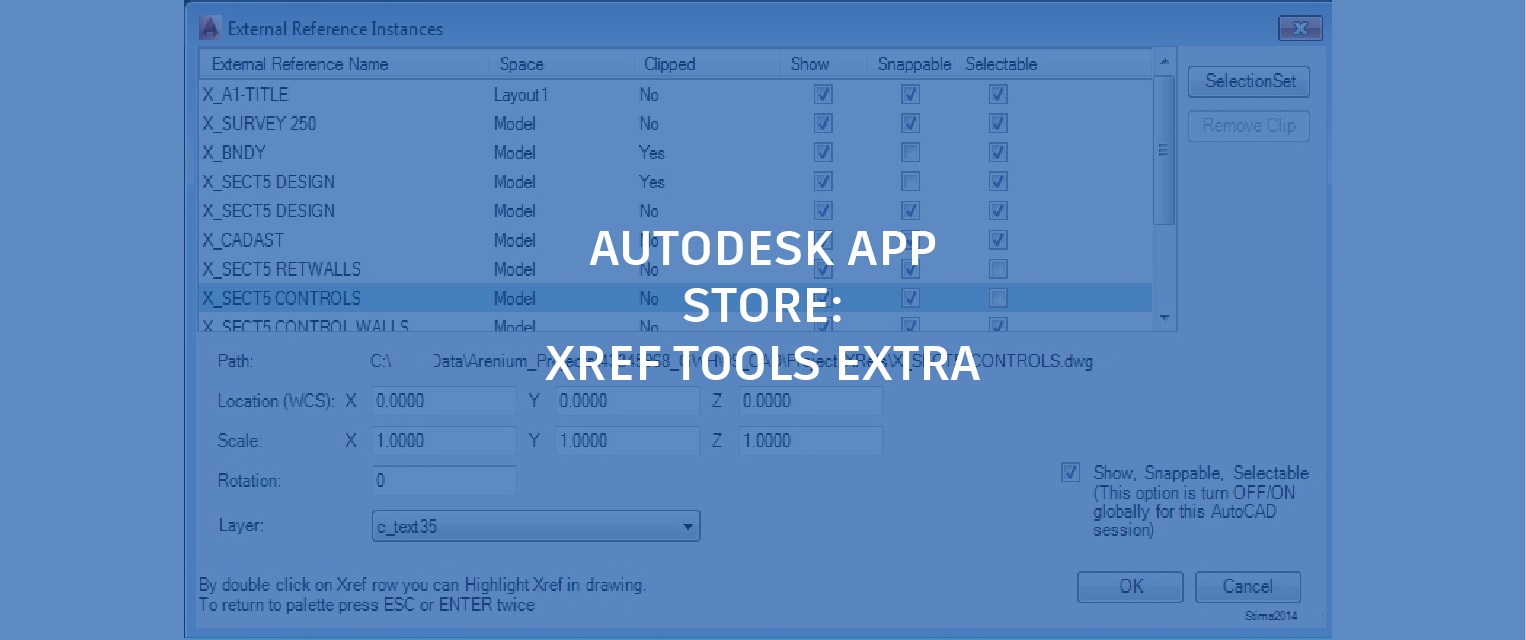
Task: Click the Clipped column header
Action: click(x=706, y=64)
